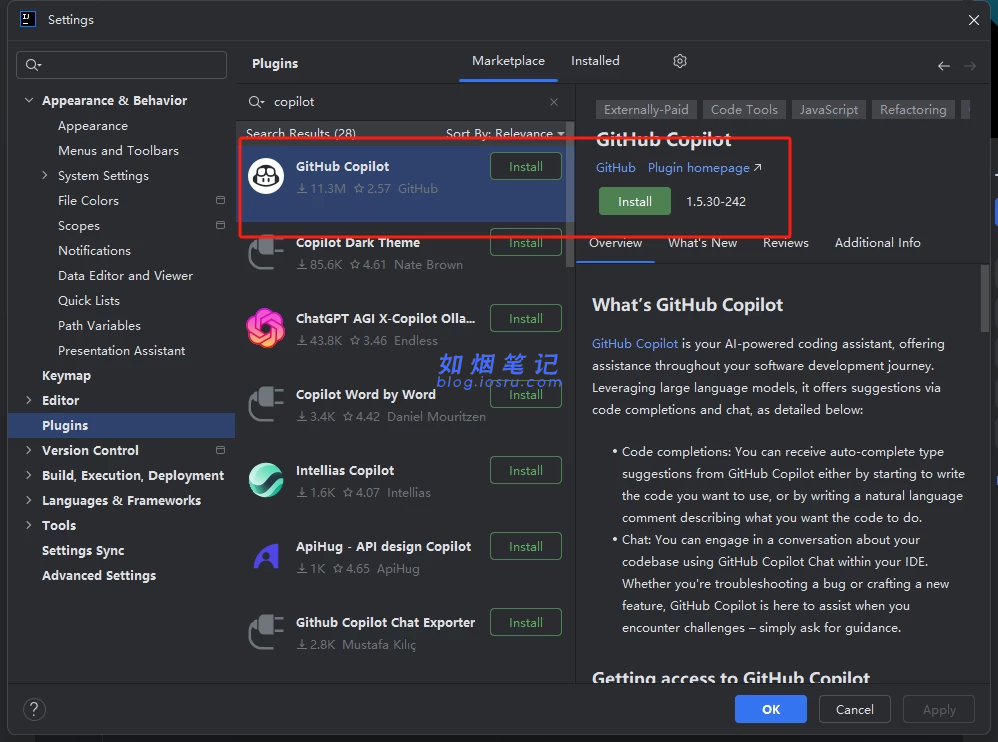Open the Additional Info tab
The height and width of the screenshot is (742, 998).
click(x=877, y=242)
